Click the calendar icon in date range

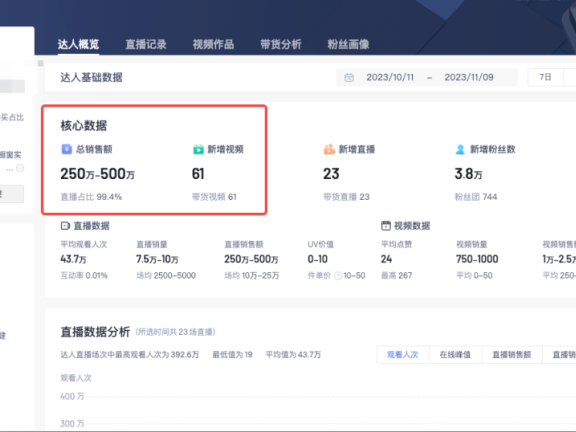click(x=349, y=78)
